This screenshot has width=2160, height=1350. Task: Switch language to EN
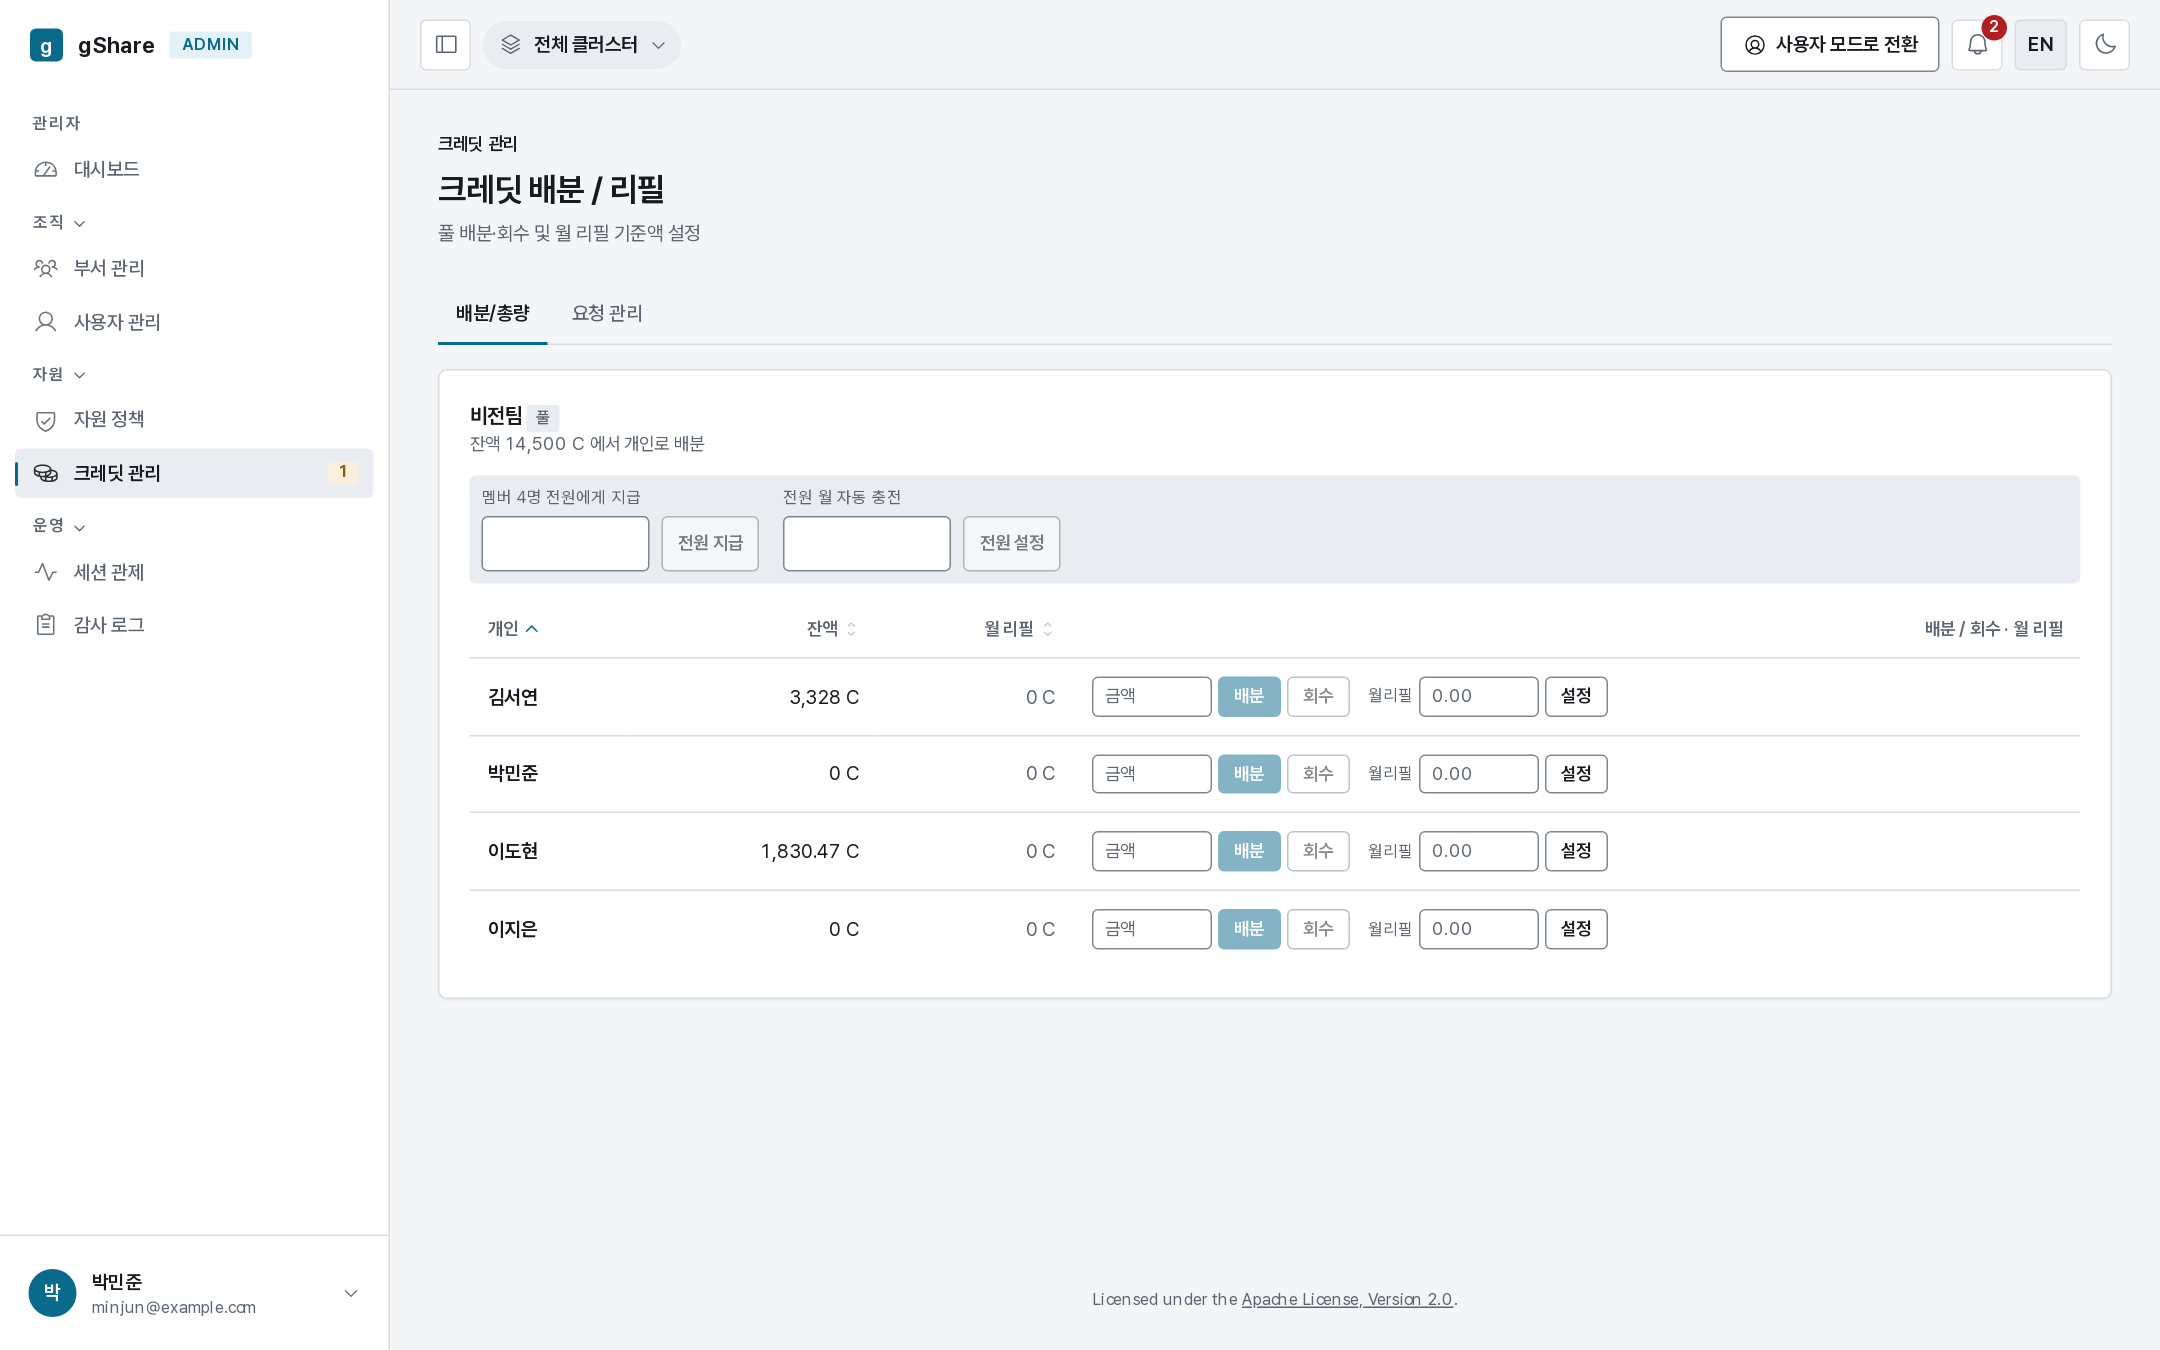[x=2040, y=45]
